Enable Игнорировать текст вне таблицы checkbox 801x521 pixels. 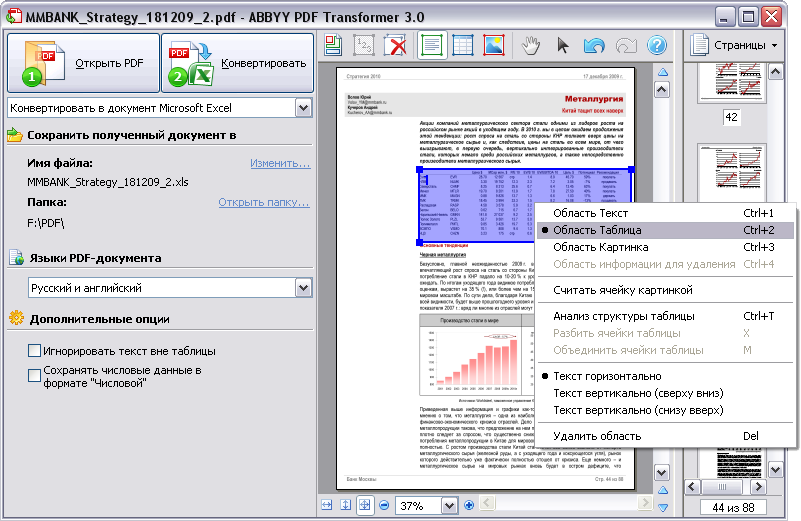34,351
